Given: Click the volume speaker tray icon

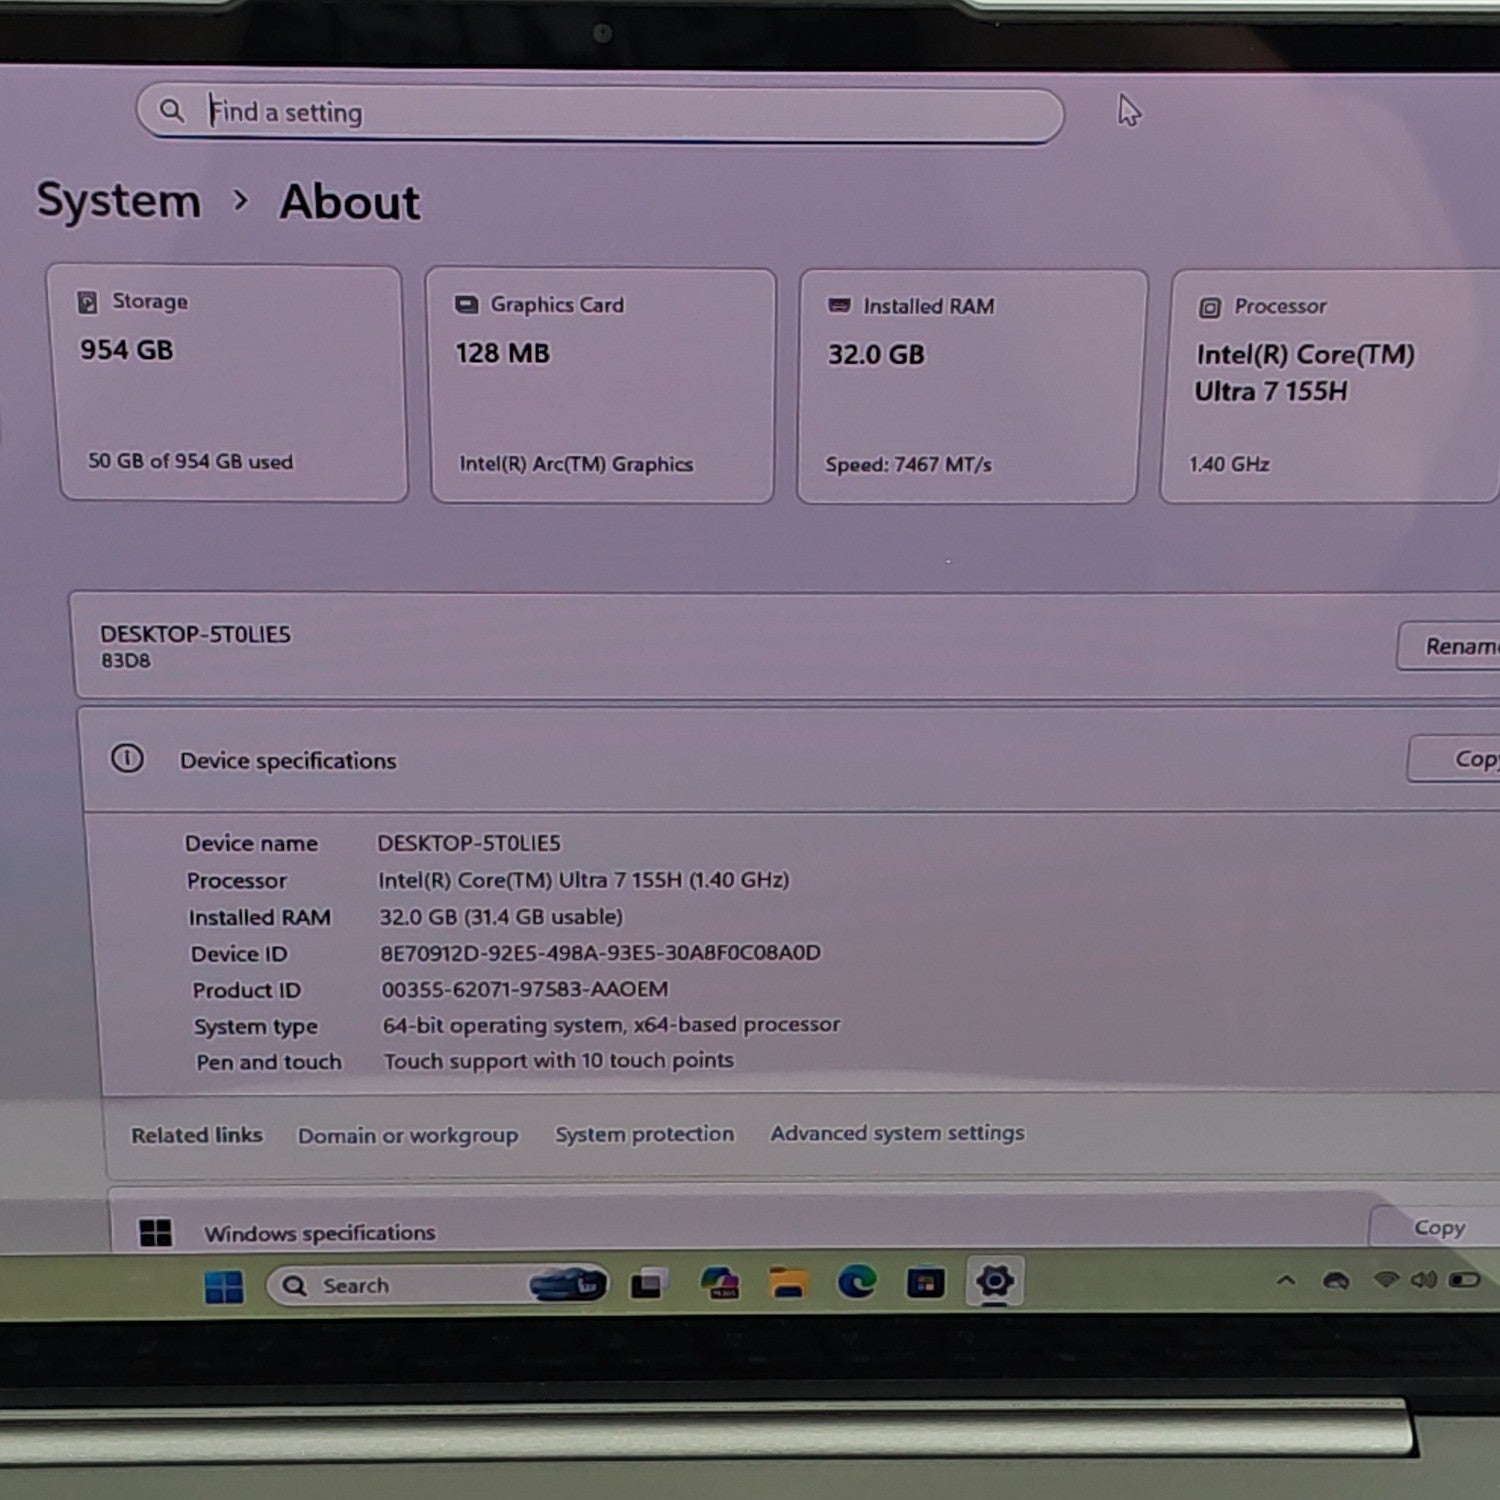Looking at the screenshot, I should pyautogui.click(x=1423, y=1279).
